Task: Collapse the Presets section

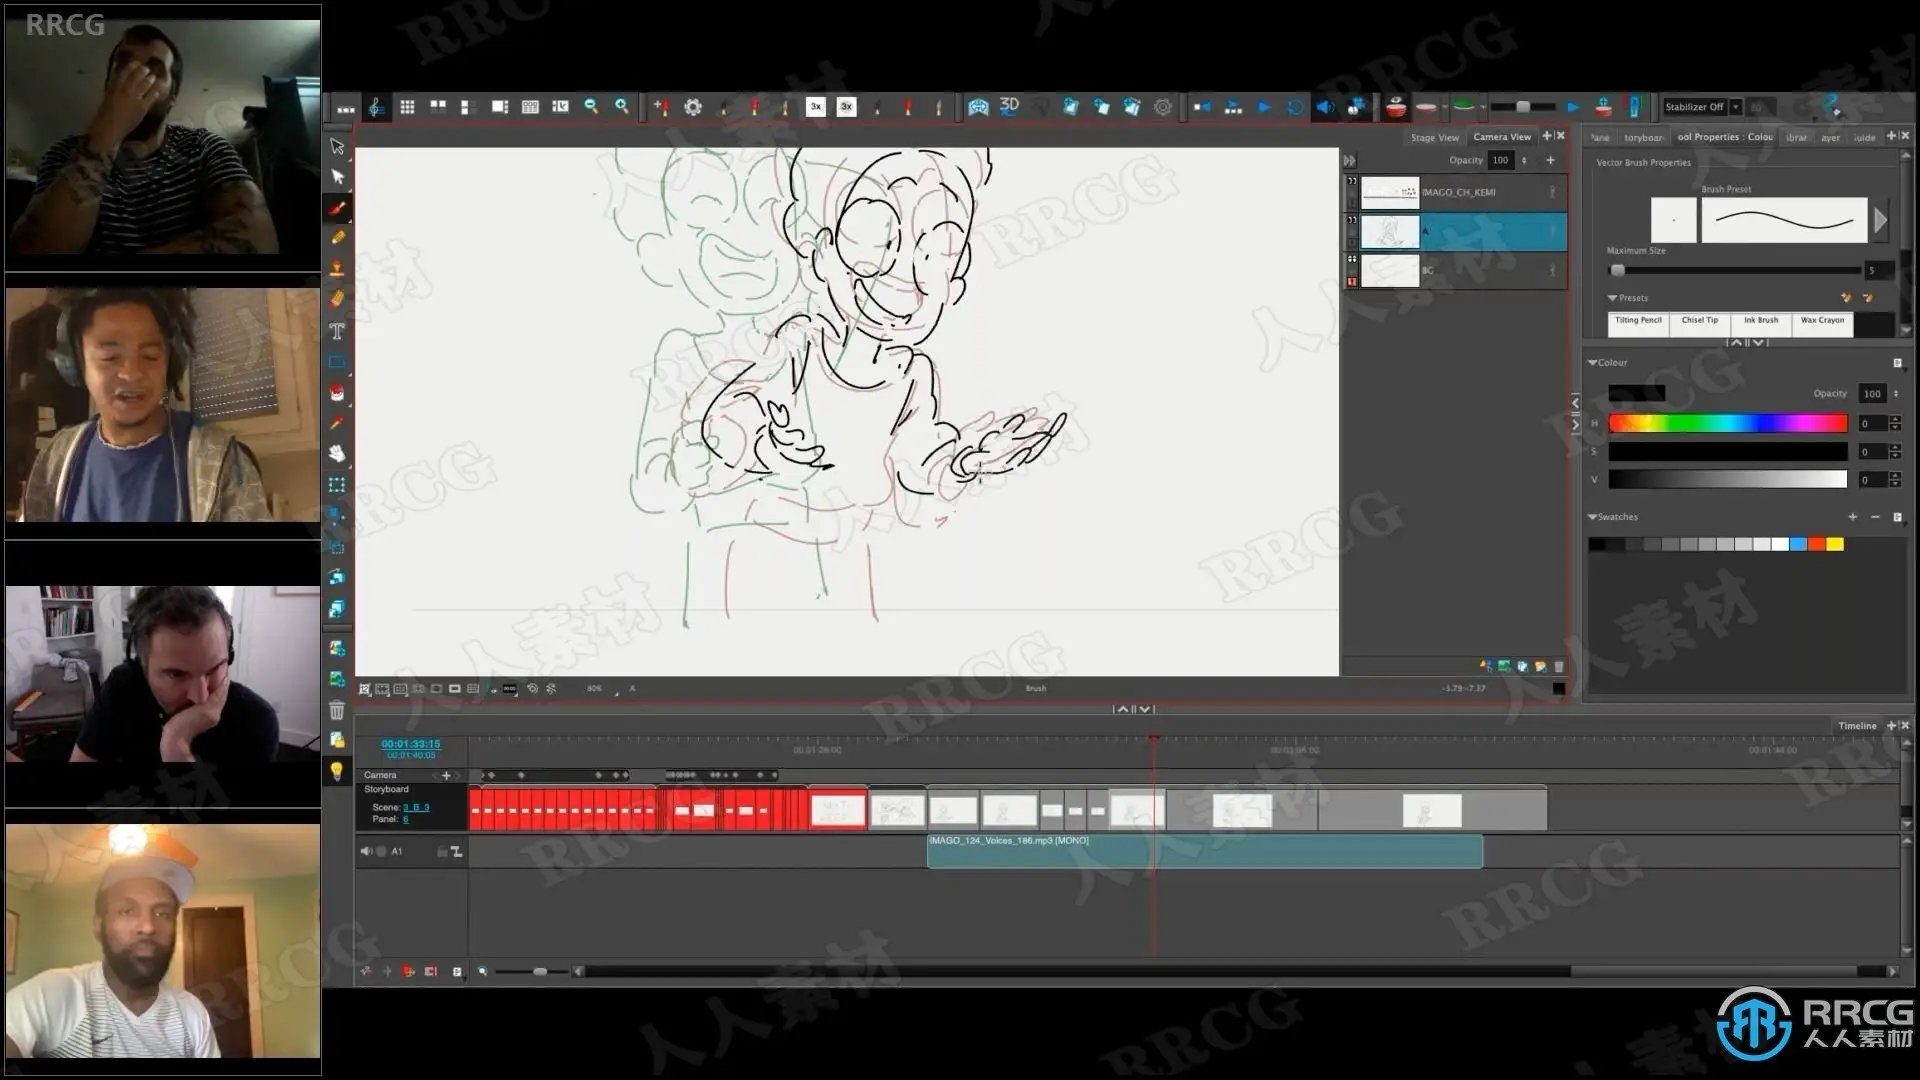Action: click(x=1612, y=298)
